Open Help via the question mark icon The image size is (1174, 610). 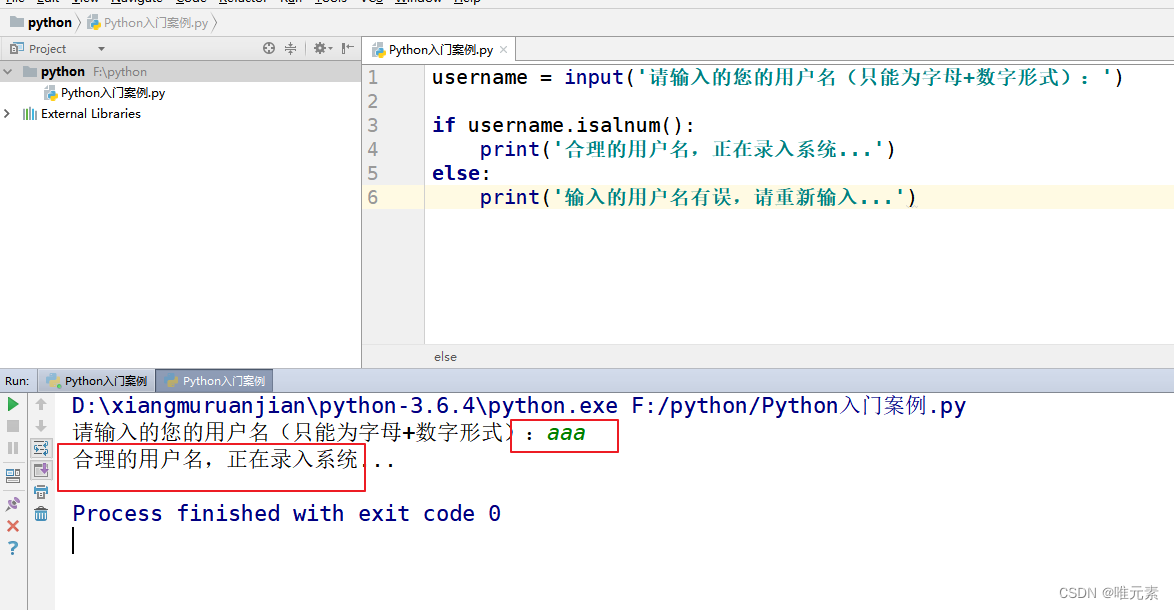click(x=12, y=546)
